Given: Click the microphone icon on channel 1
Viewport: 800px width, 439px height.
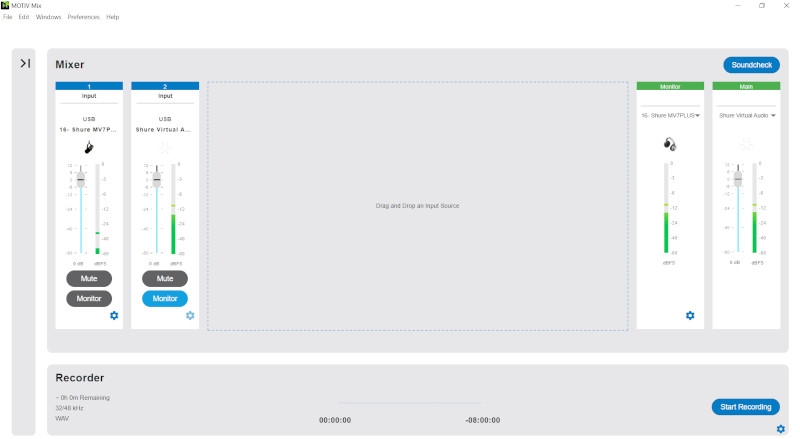Looking at the screenshot, I should point(89,147).
